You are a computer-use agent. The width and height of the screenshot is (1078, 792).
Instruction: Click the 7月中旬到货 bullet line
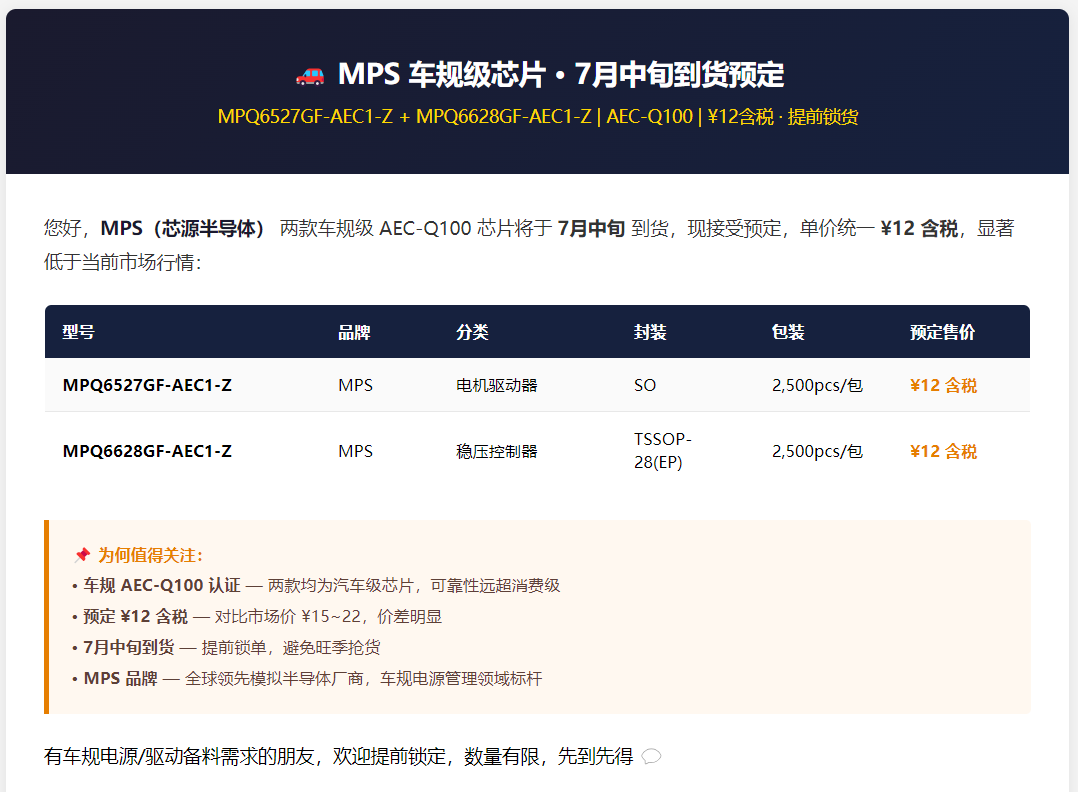226,647
